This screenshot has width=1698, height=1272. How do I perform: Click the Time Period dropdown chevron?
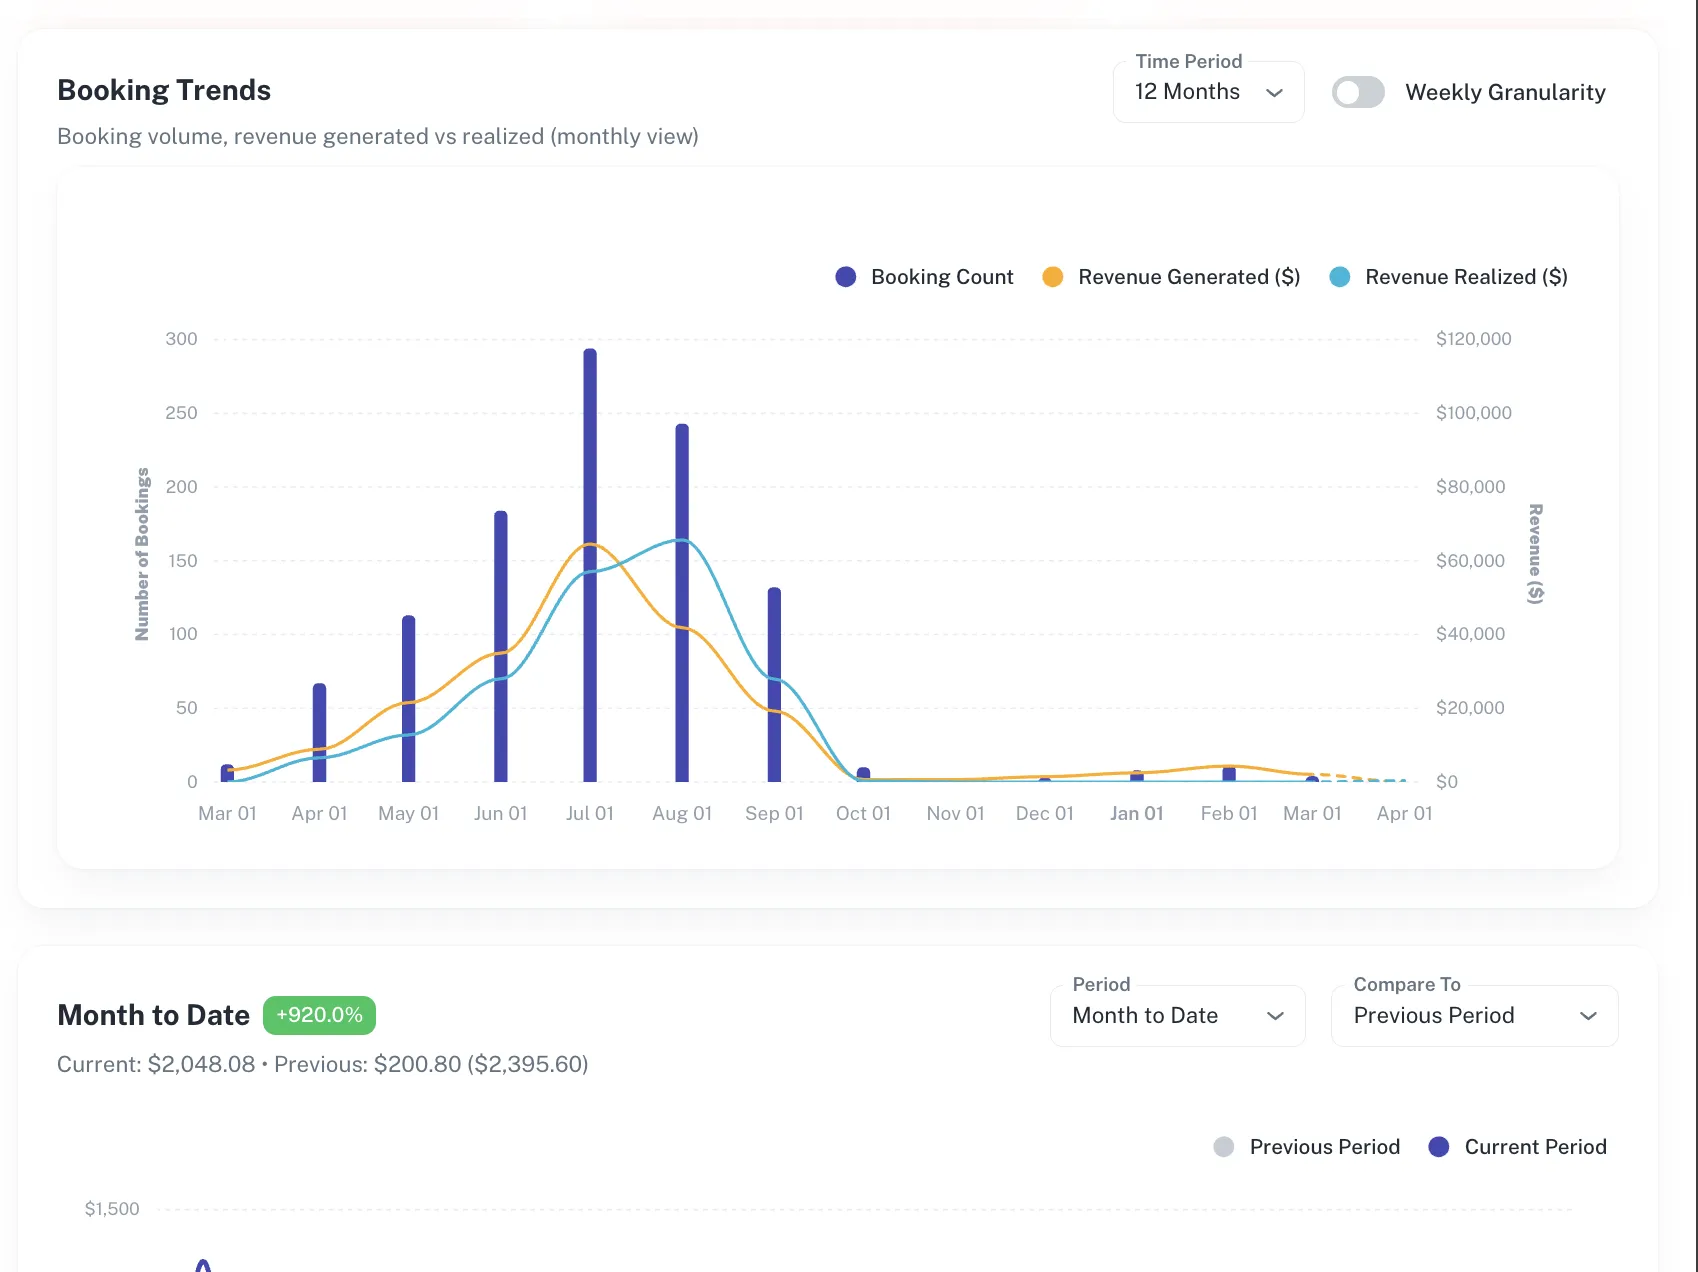click(1275, 93)
